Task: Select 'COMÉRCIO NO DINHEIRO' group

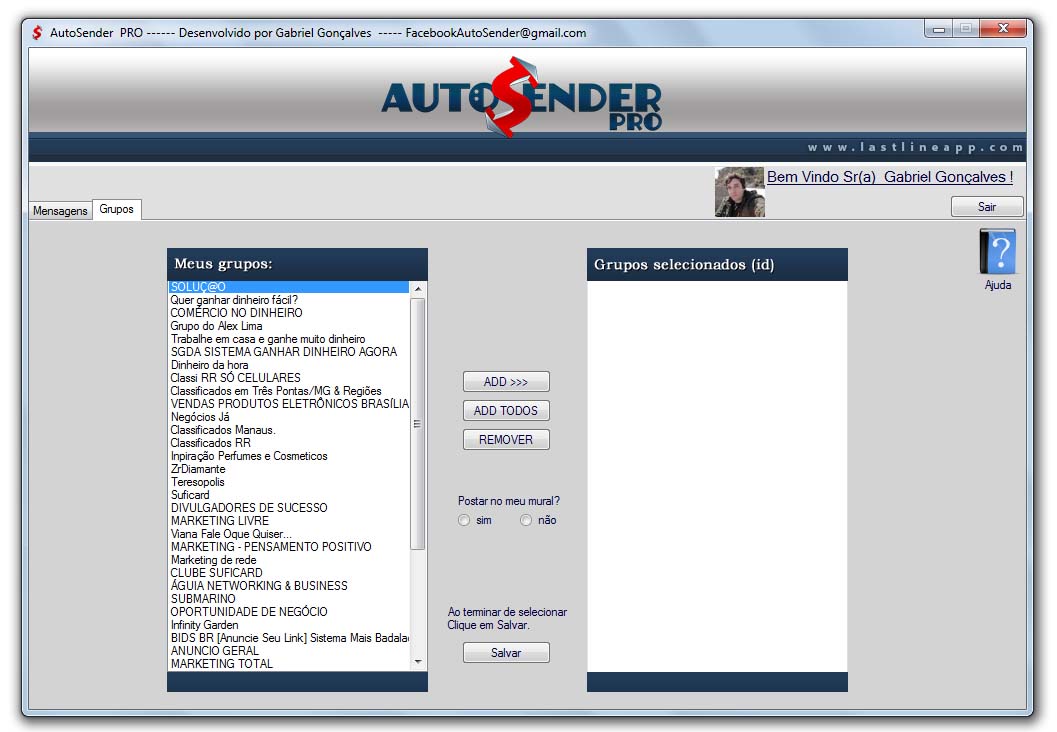Action: [289, 313]
